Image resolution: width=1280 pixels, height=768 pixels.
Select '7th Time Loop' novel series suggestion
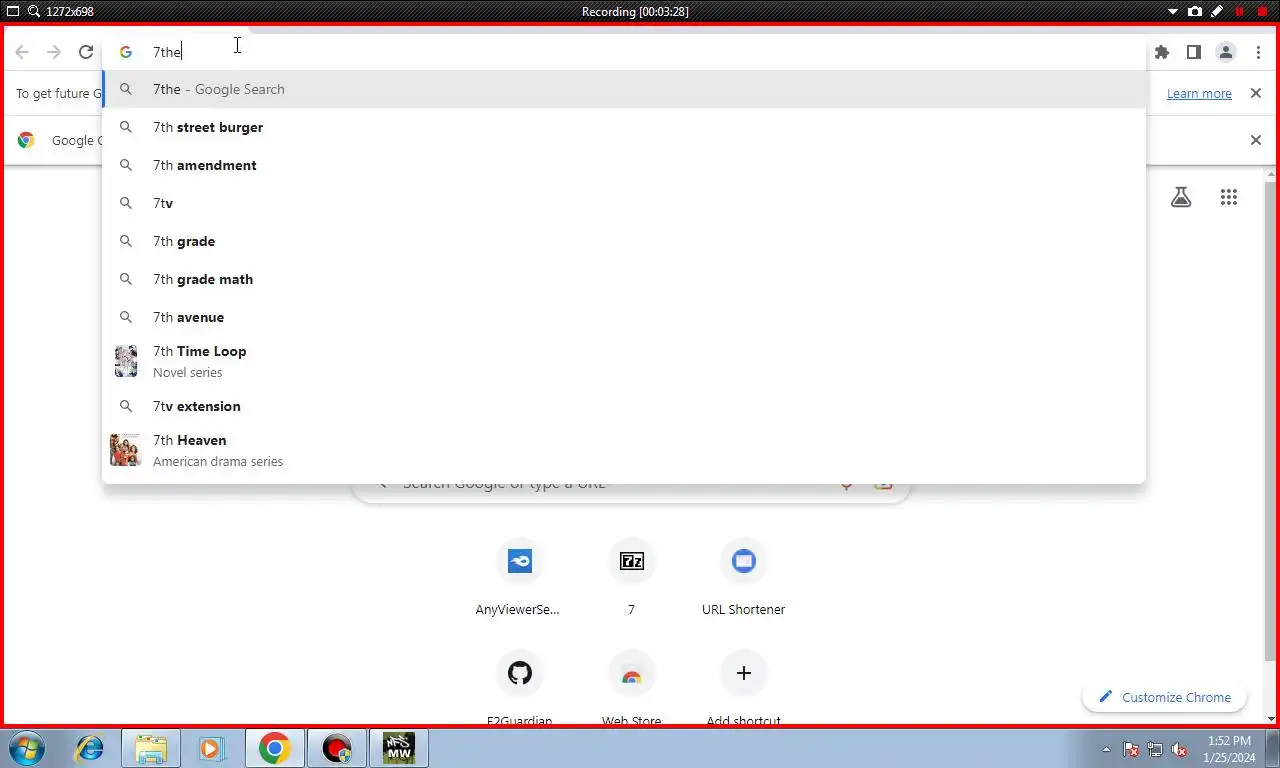[x=624, y=361]
